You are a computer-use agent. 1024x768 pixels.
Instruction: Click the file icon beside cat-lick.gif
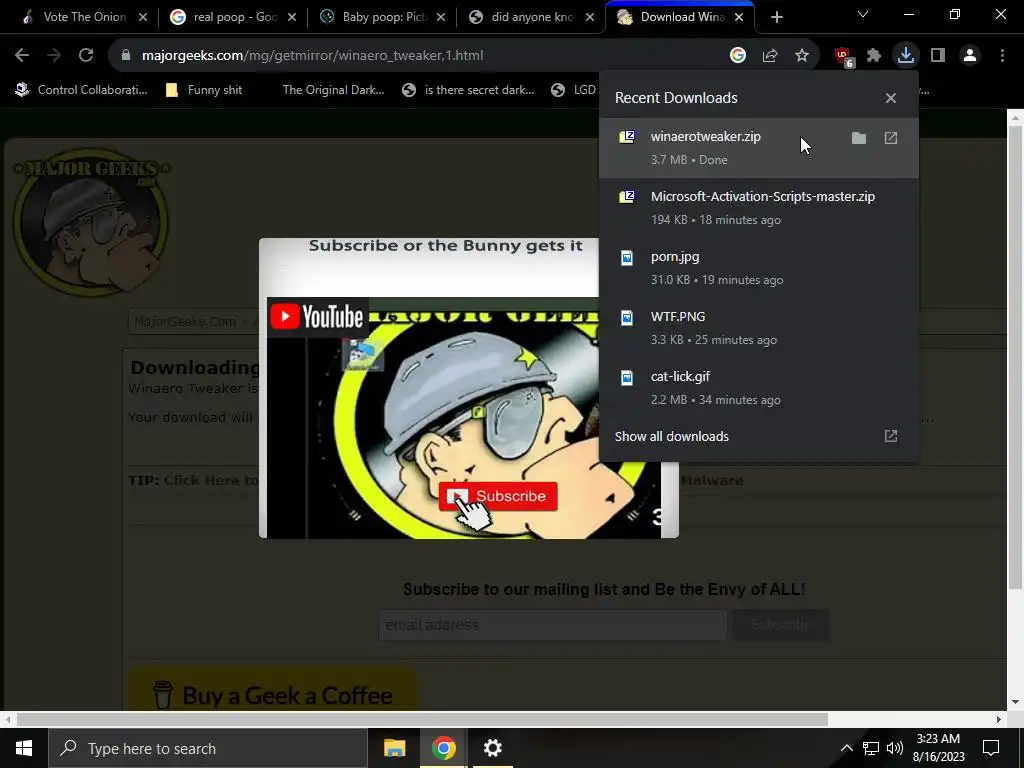(x=627, y=377)
